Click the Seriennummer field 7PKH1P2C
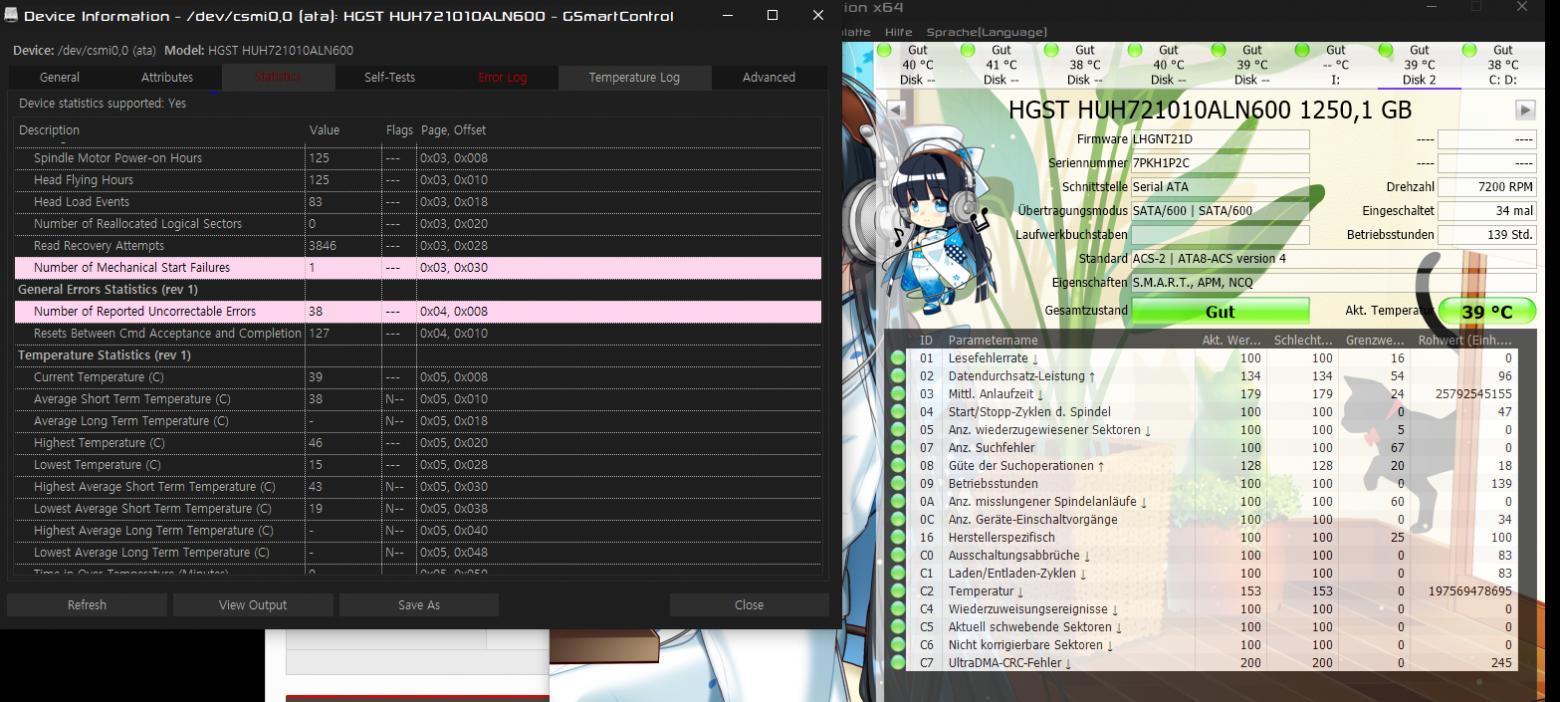The height and width of the screenshot is (702, 1560). (x=1219, y=163)
